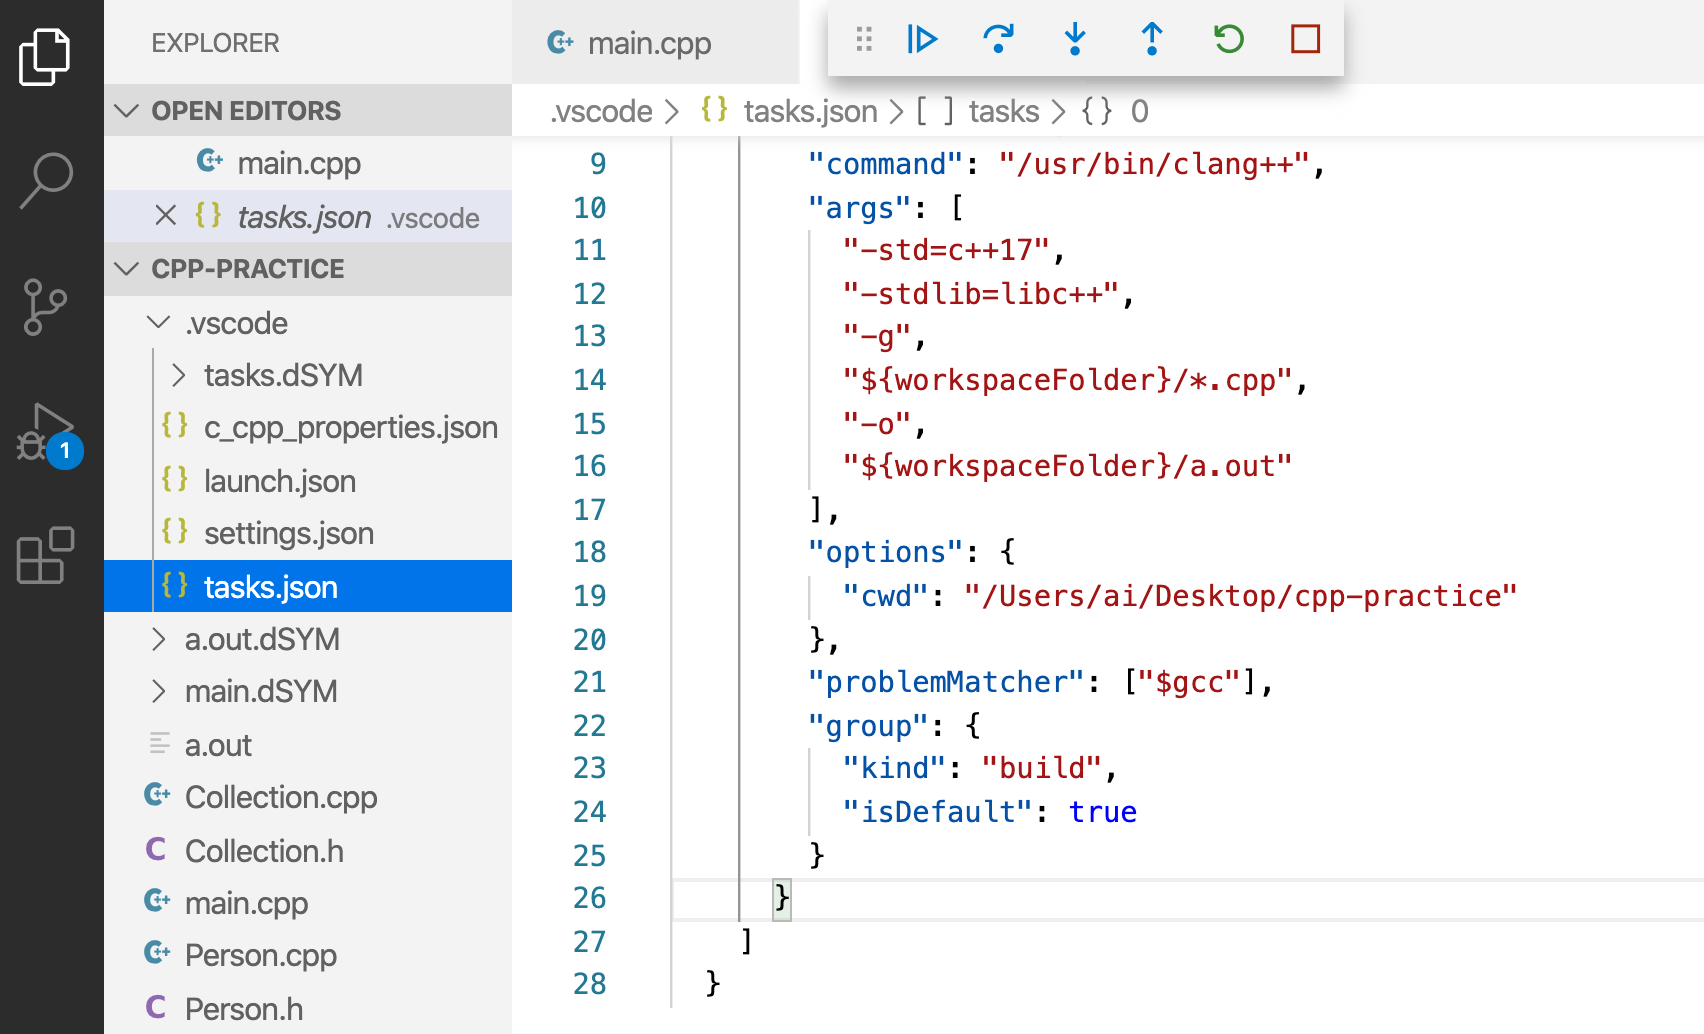Close tasks.json in Open Editors

(166, 216)
